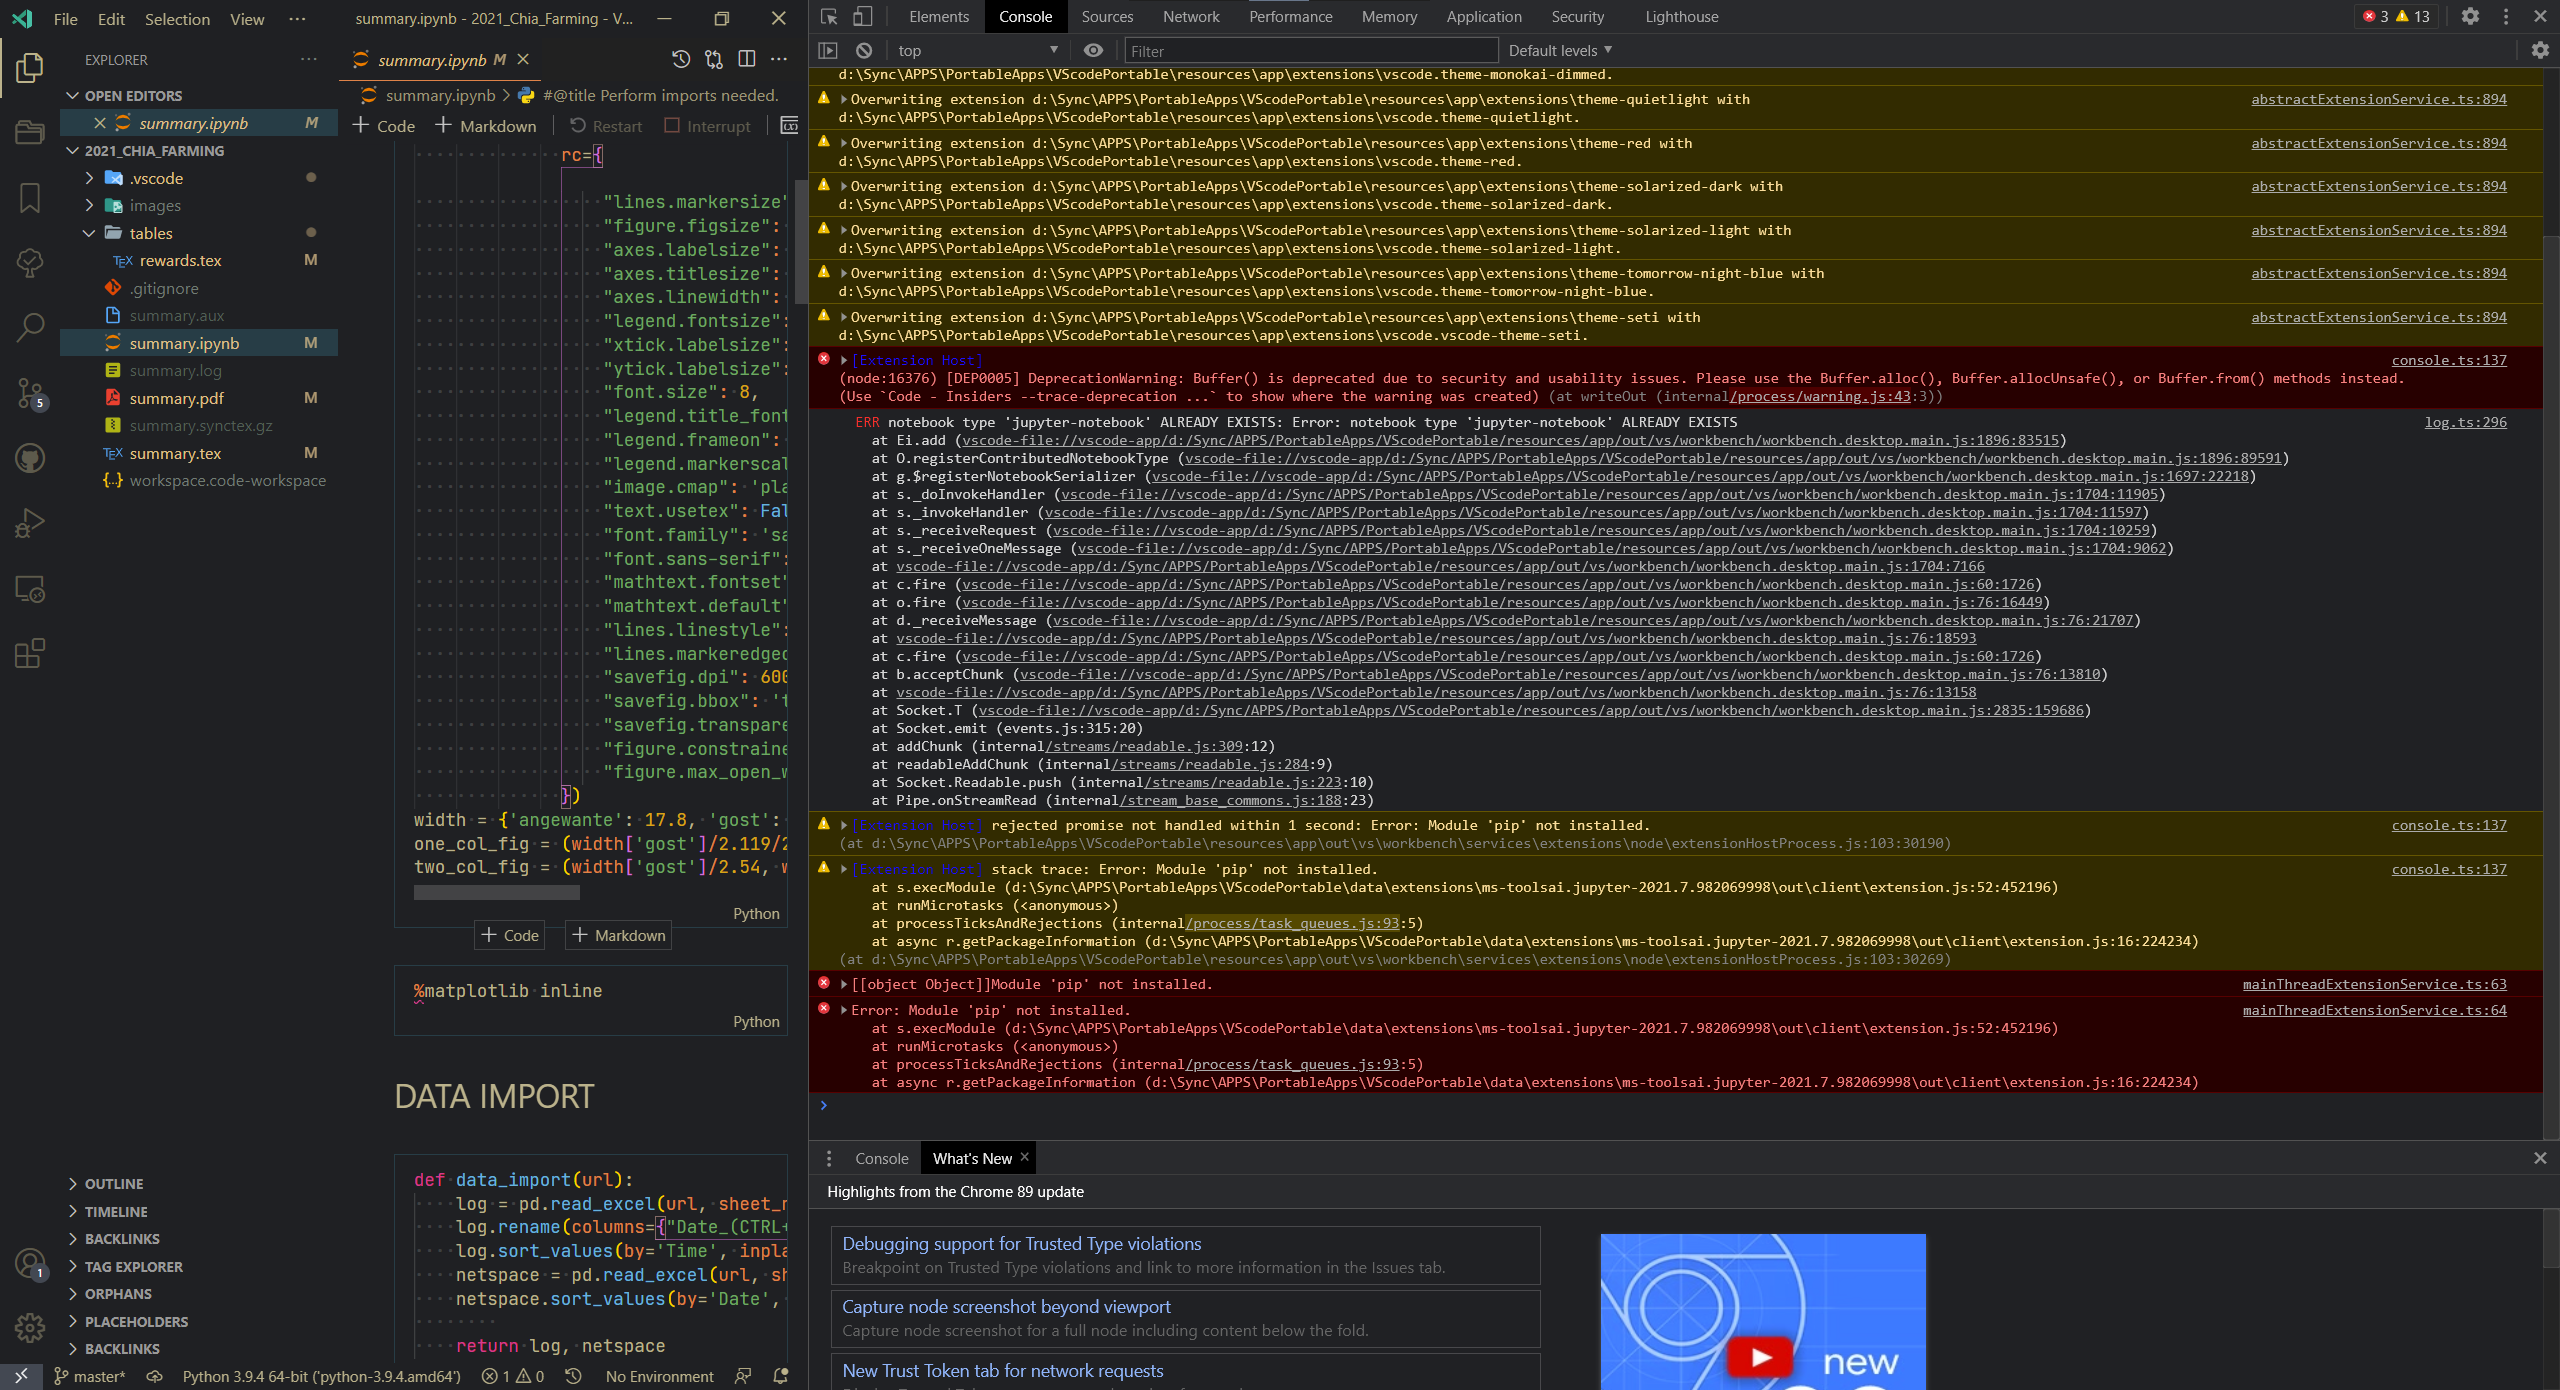Open the Extensions view in the activity bar

29,653
